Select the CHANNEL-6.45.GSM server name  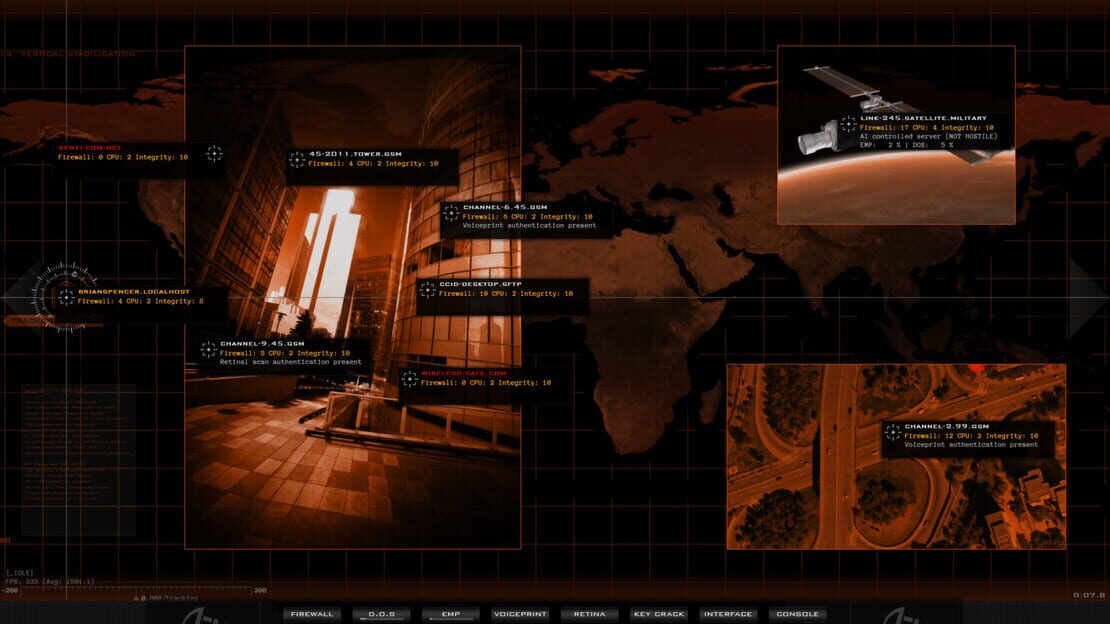(x=505, y=208)
